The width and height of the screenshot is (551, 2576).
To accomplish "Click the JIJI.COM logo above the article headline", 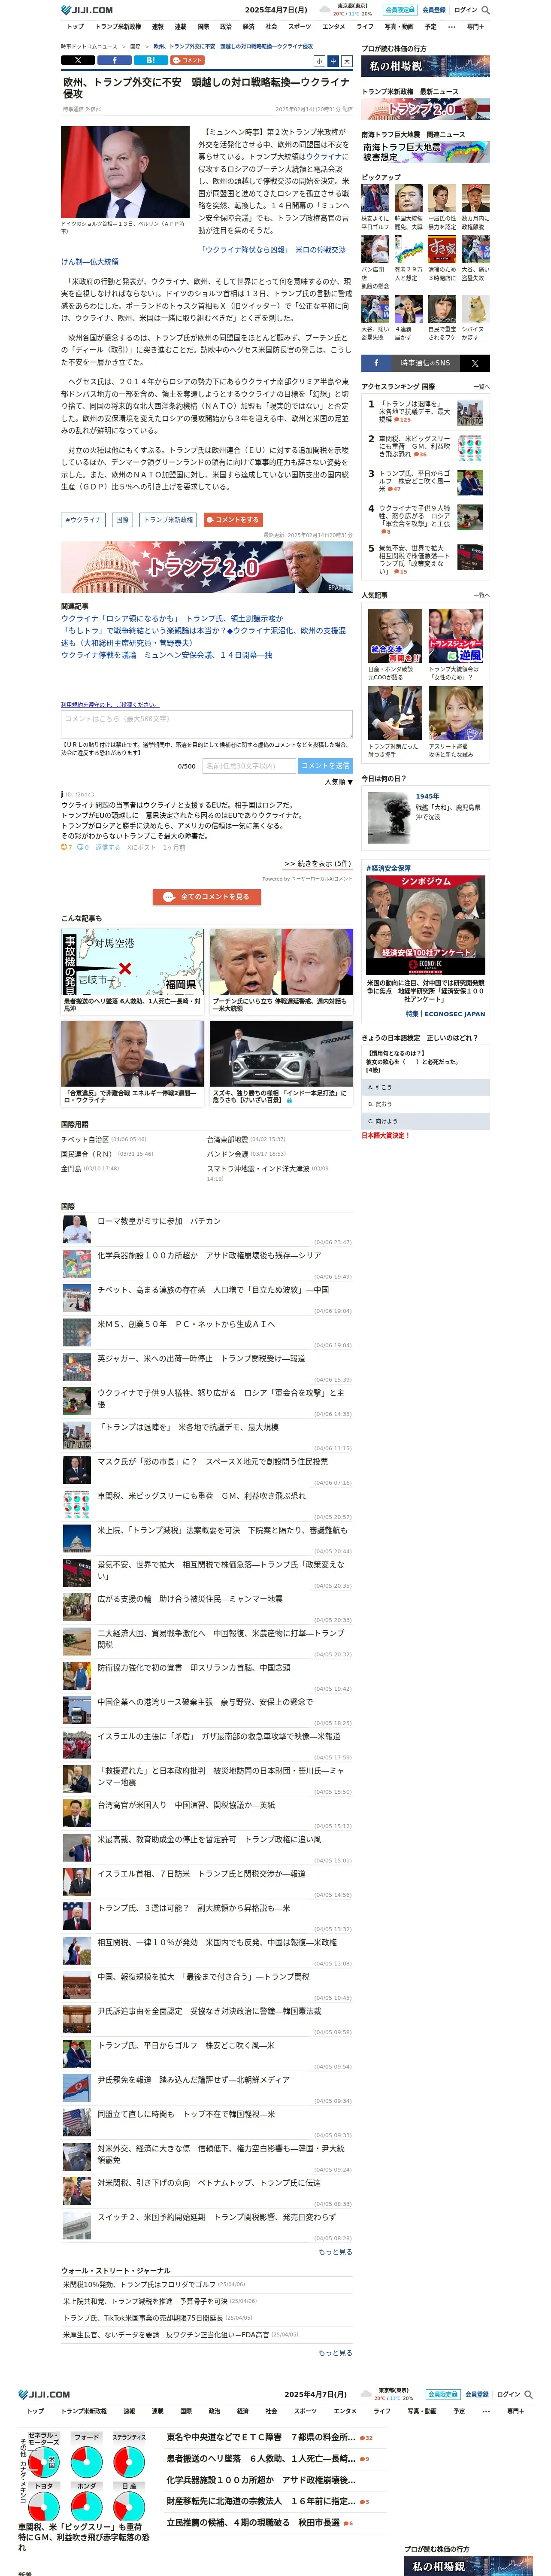I will pos(87,10).
